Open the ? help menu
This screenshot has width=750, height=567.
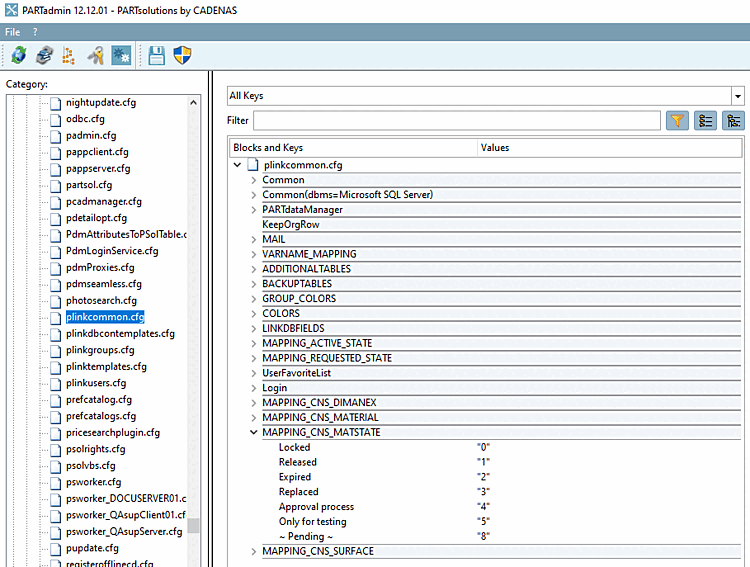click(35, 32)
